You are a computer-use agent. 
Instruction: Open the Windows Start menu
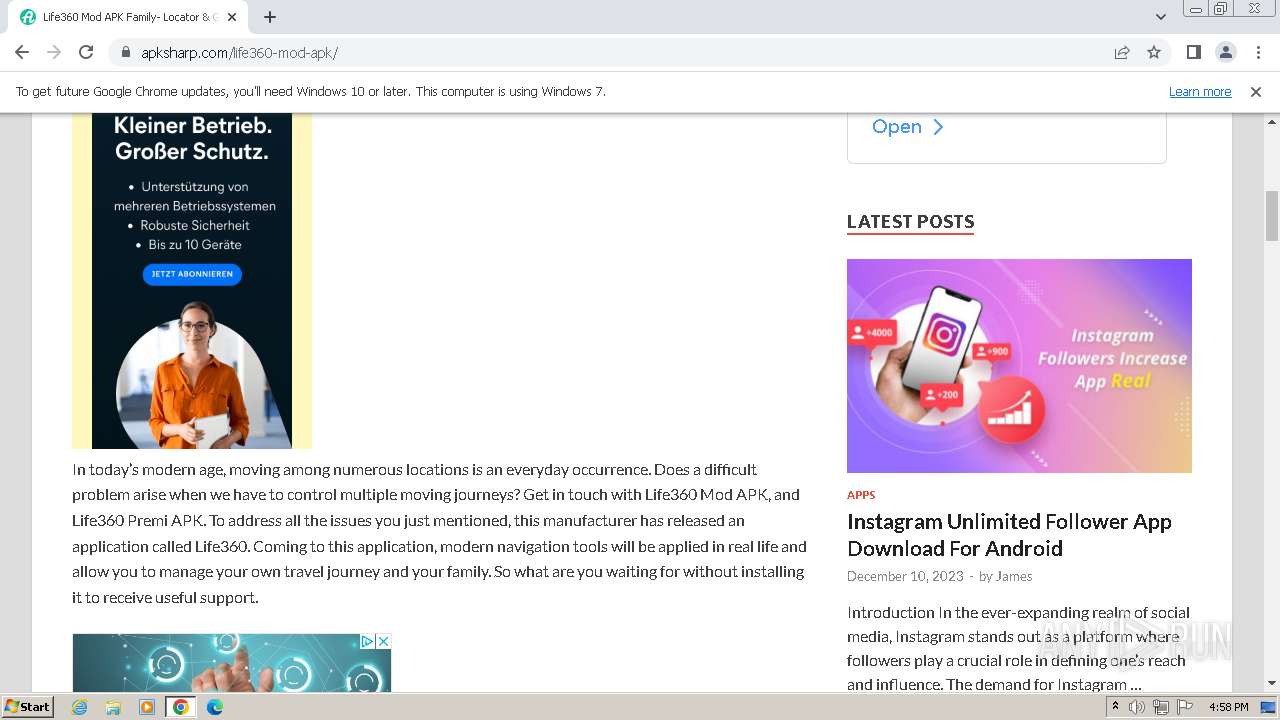coord(27,706)
